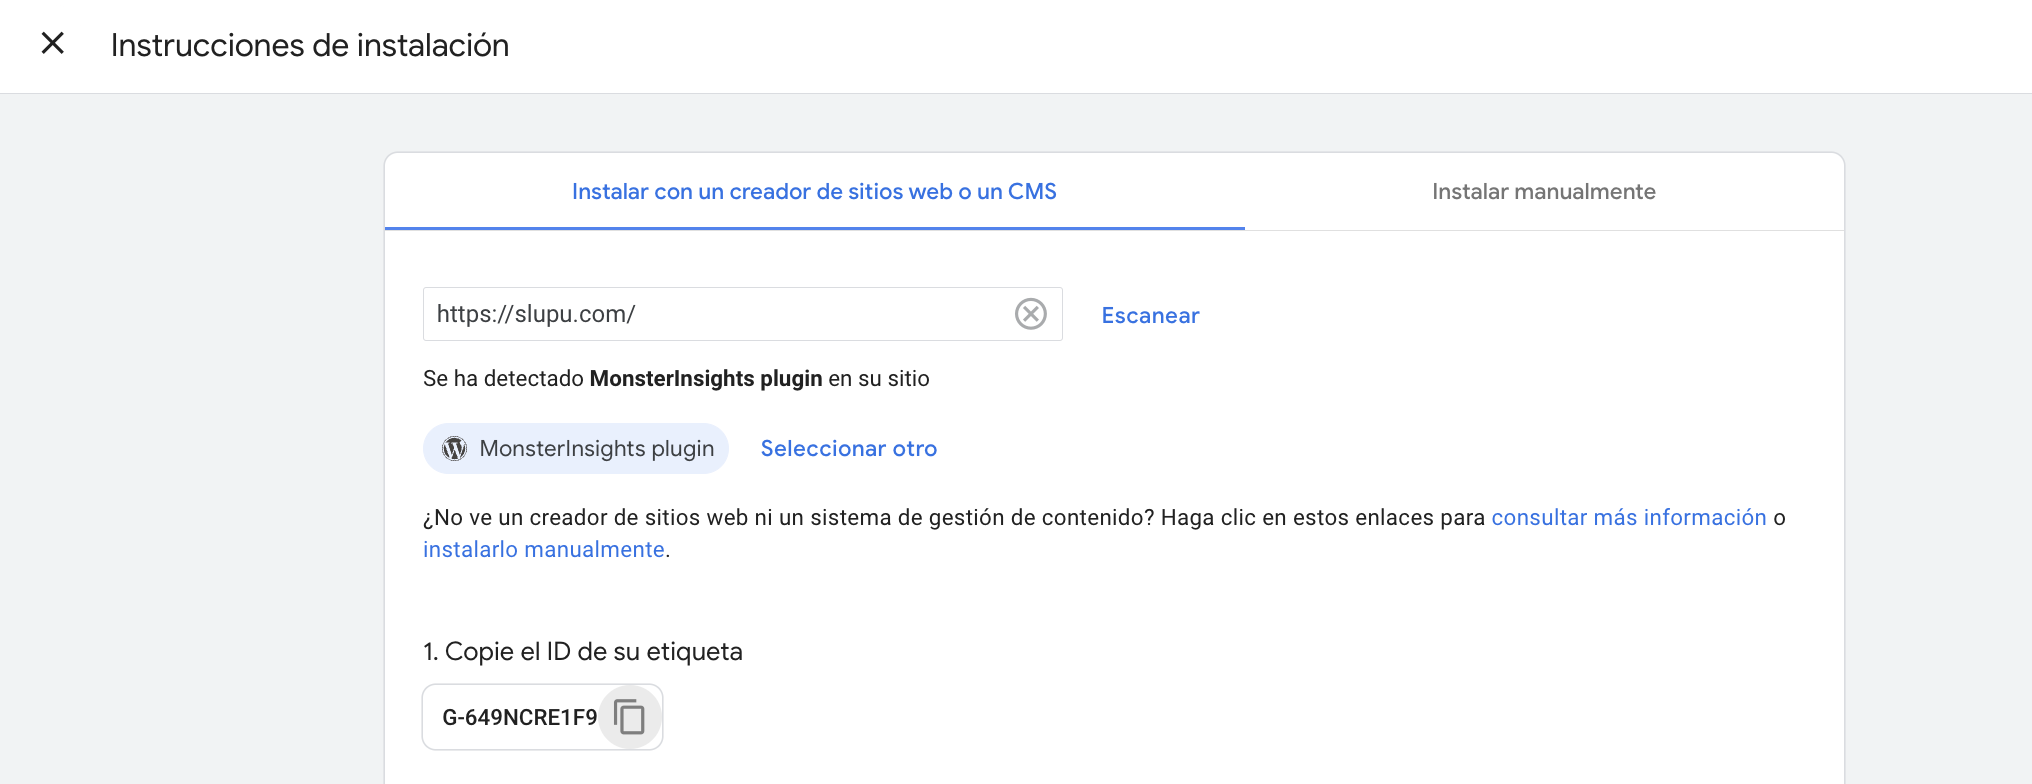Click the Se ha detectado MonsterInsights plugin message
This screenshot has width=2032, height=784.
676,378
